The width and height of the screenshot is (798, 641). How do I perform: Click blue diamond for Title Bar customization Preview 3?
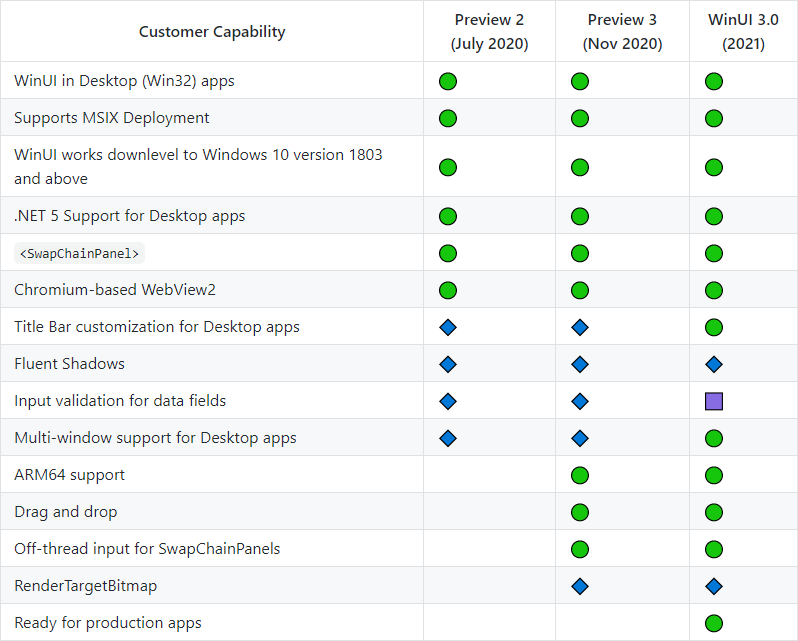point(580,327)
